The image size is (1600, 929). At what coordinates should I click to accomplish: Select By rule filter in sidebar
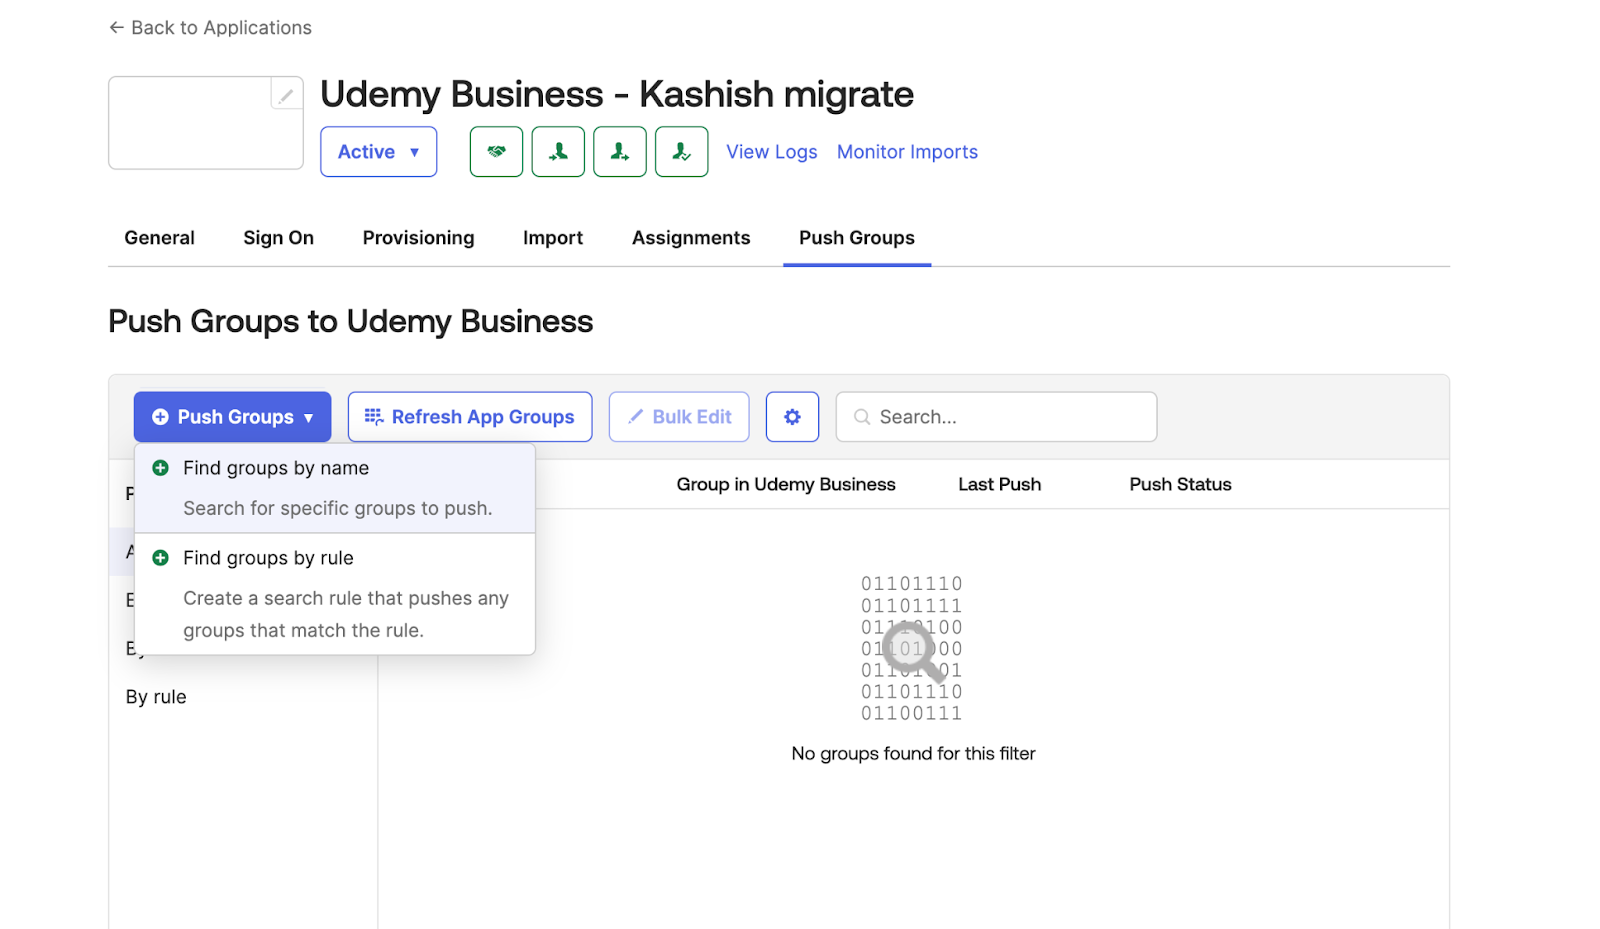pos(156,697)
